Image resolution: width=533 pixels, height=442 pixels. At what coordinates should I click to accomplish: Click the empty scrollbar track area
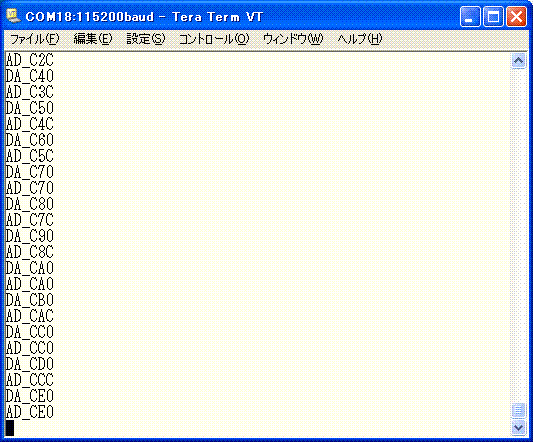[x=518, y=236]
